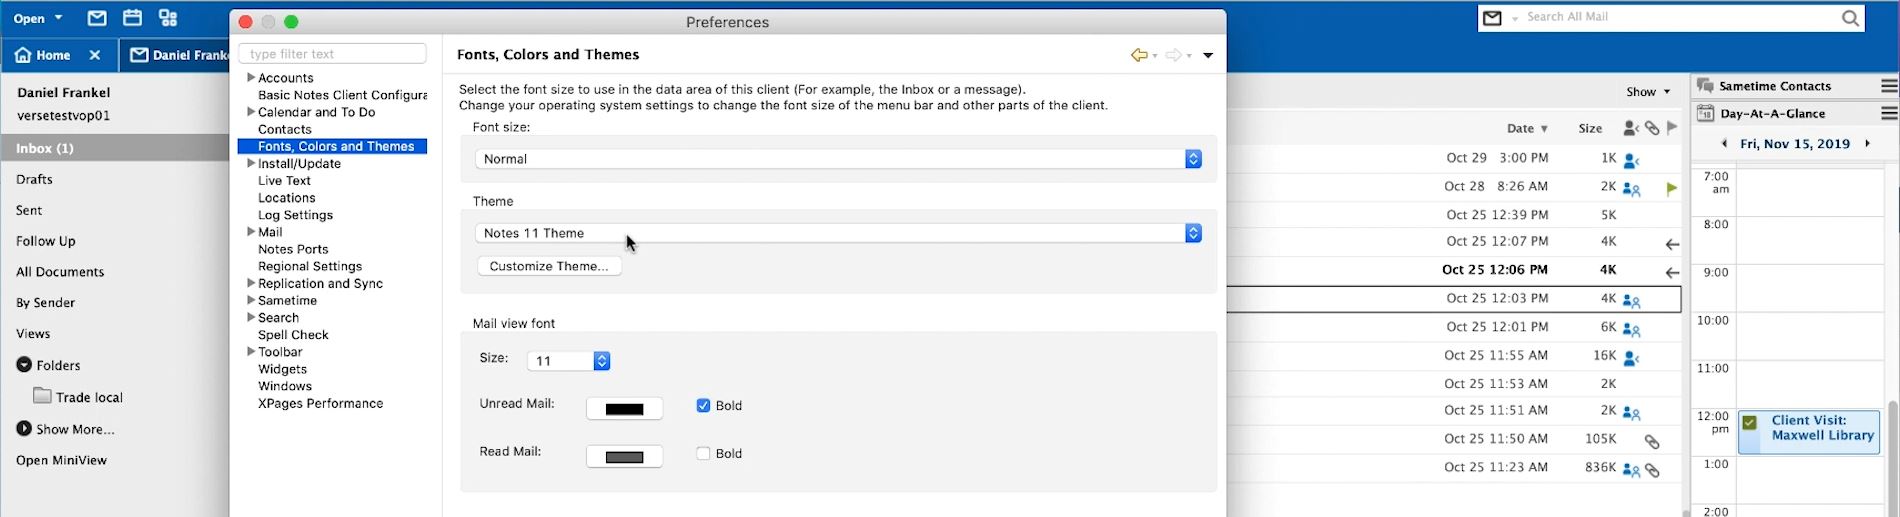The width and height of the screenshot is (1900, 517).
Task: Enable Bold checkbox for Read Mail
Action: (703, 453)
